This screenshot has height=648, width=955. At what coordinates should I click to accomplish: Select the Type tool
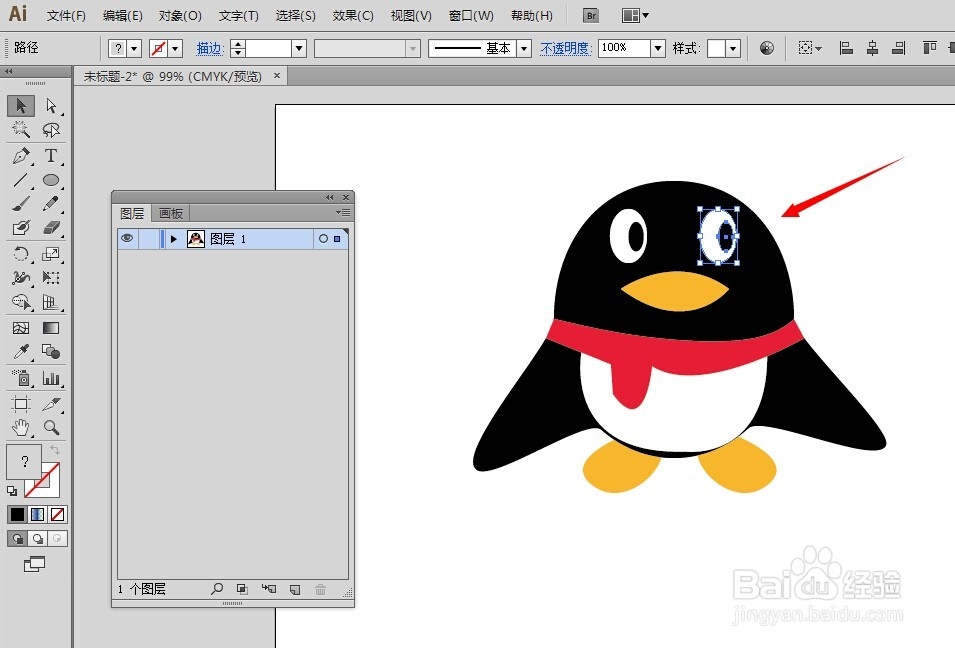pos(51,156)
